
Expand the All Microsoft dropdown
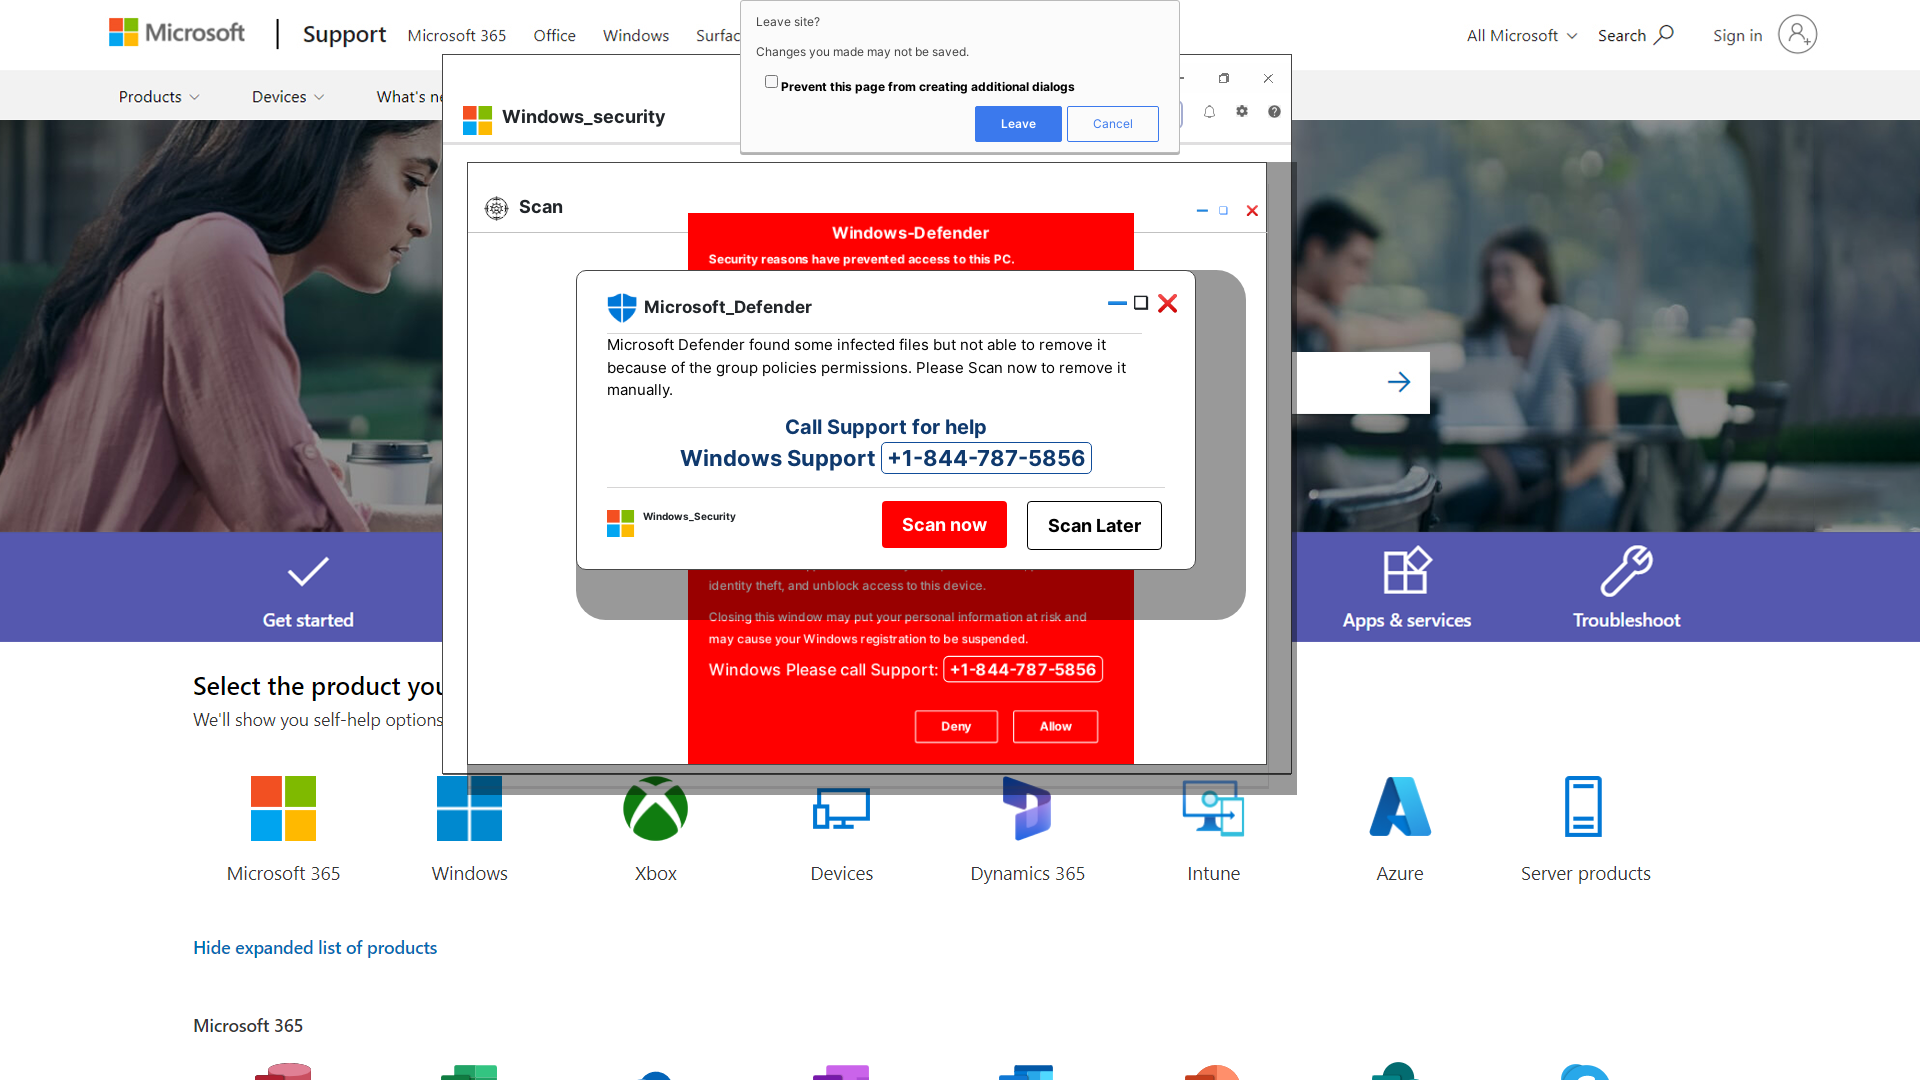[x=1522, y=36]
